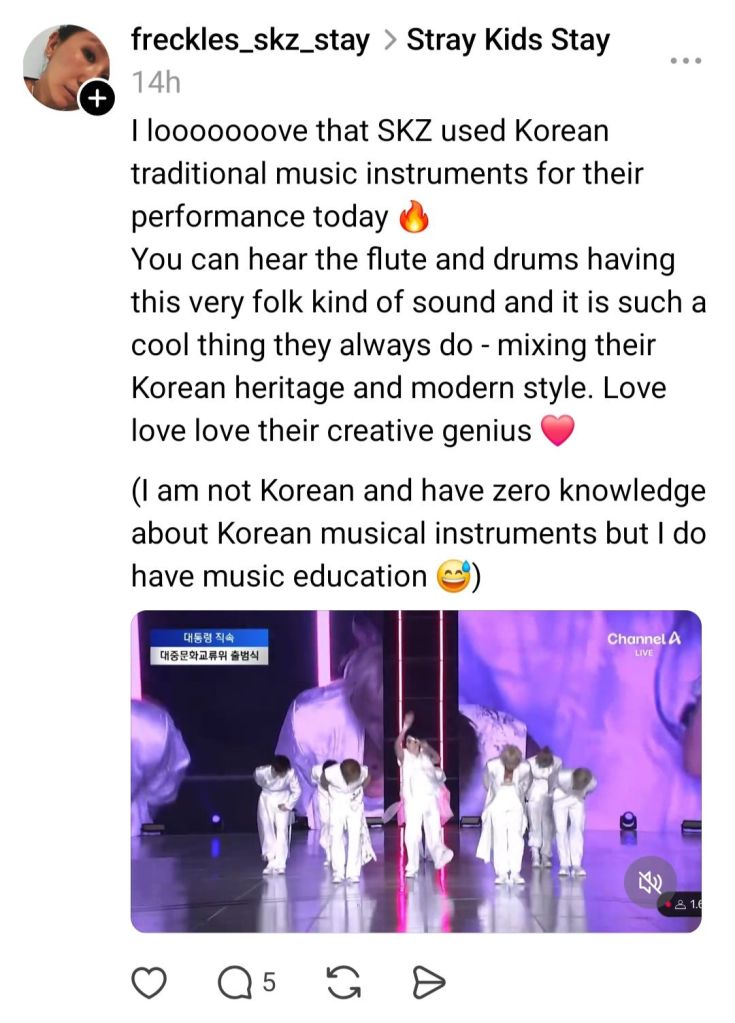Open the three-dot post options menu
This screenshot has width=735, height=1023.
[685, 61]
